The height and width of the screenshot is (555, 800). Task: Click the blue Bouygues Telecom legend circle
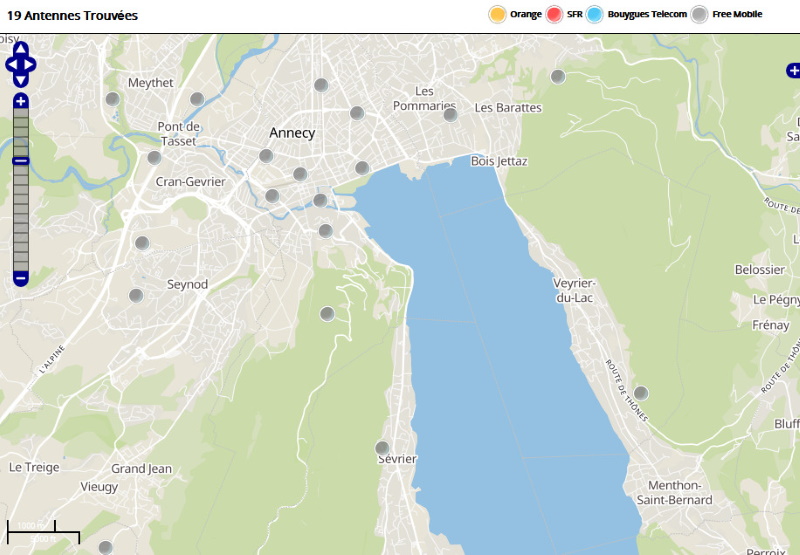(596, 14)
